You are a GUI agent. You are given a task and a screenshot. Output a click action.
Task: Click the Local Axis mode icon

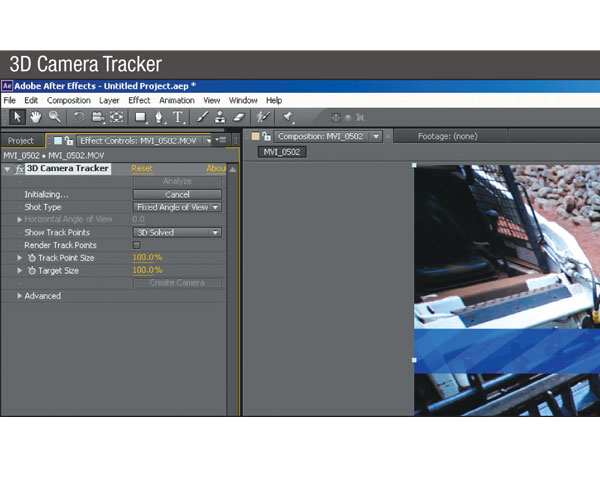(336, 118)
